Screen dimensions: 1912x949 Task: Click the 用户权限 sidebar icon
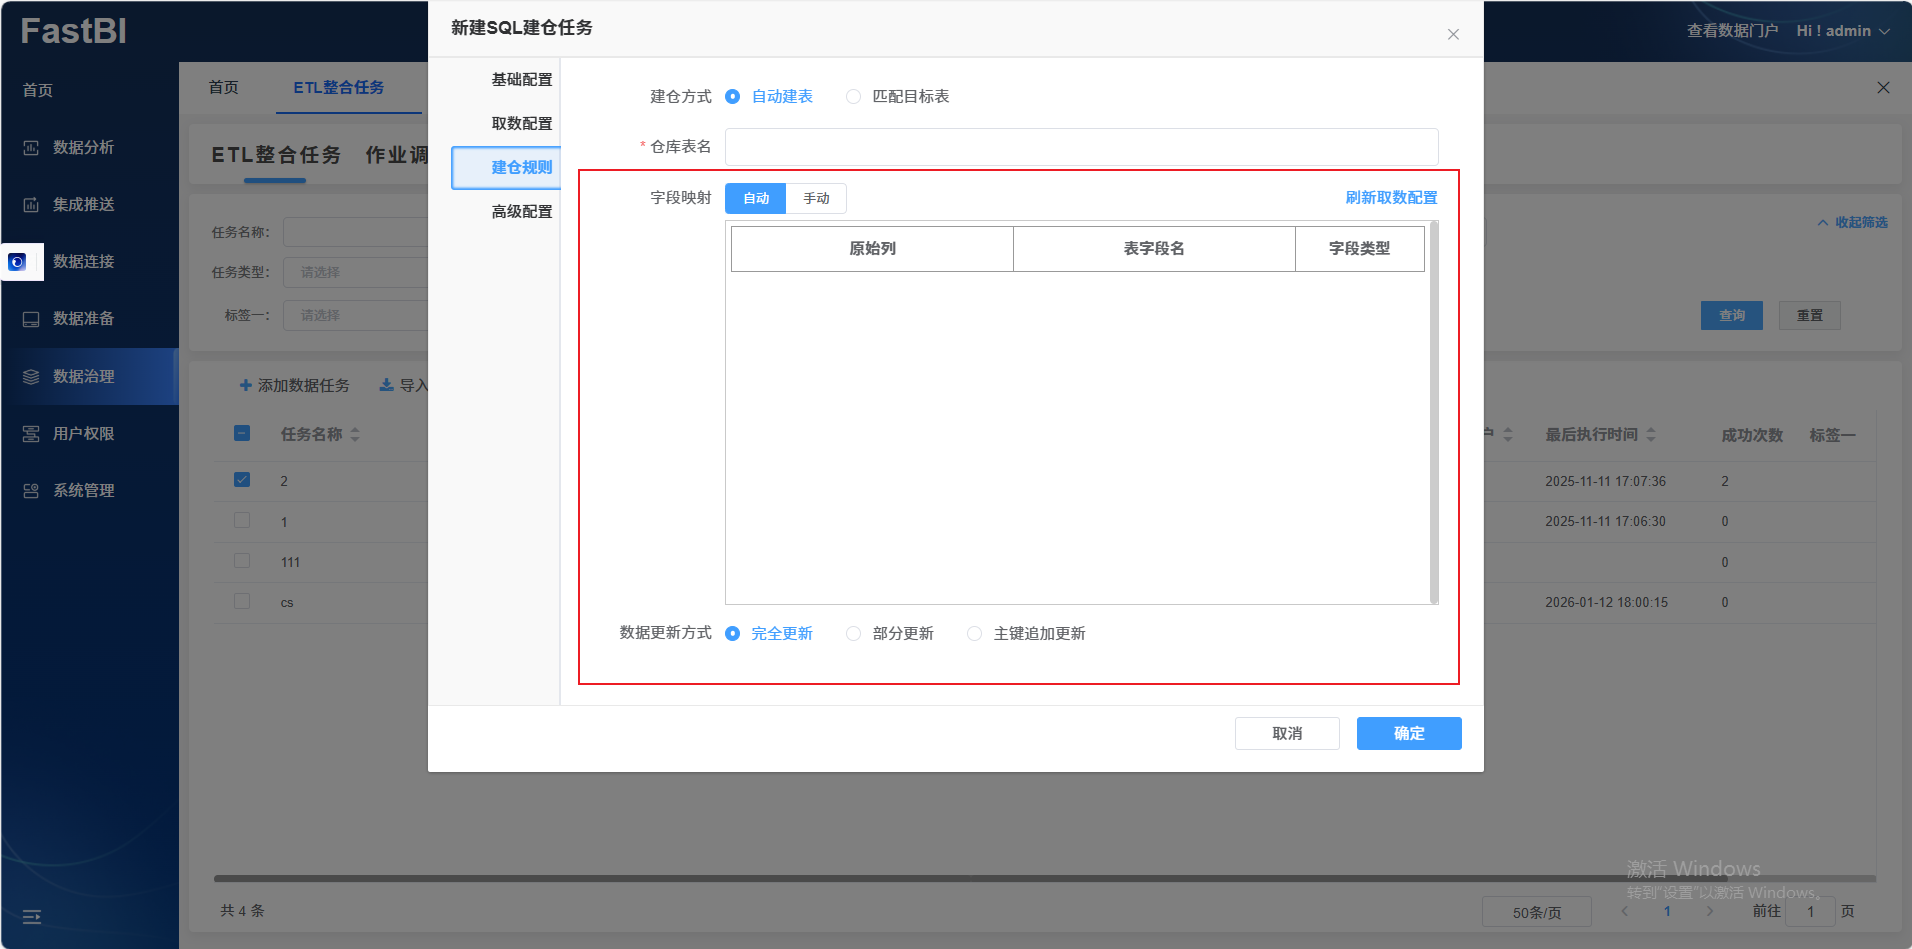pyautogui.click(x=31, y=434)
